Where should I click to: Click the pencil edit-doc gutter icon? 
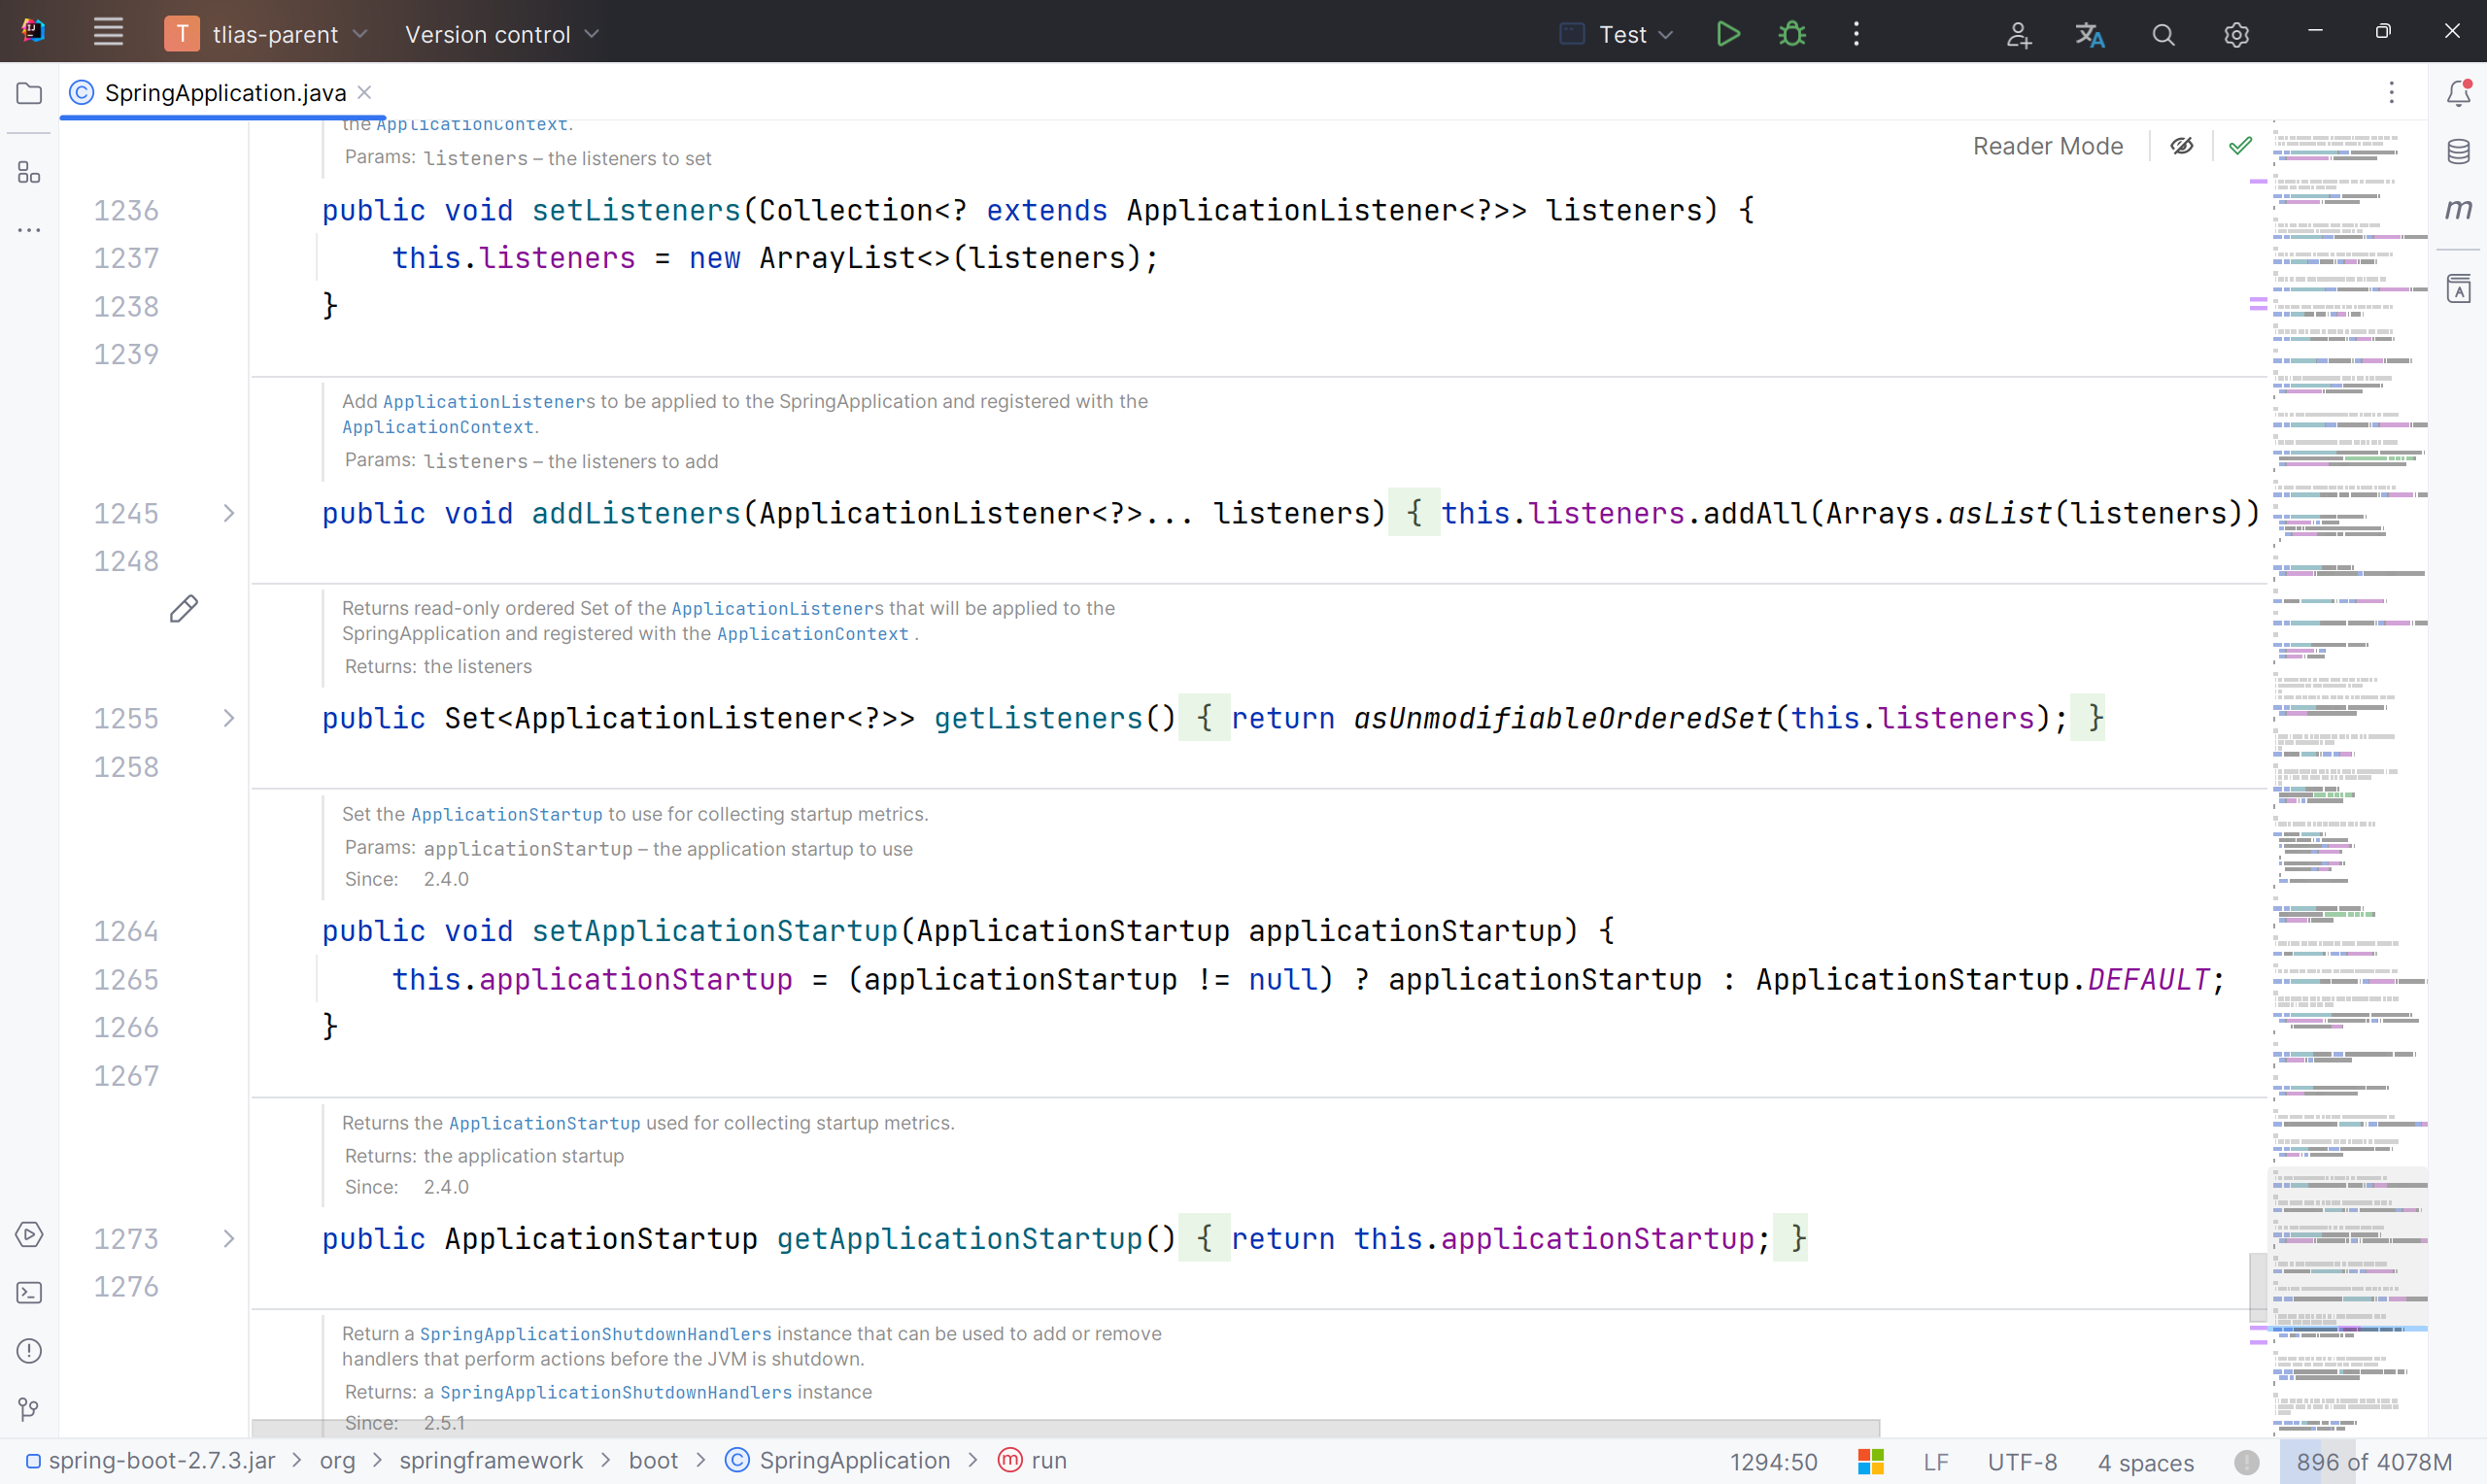[184, 609]
